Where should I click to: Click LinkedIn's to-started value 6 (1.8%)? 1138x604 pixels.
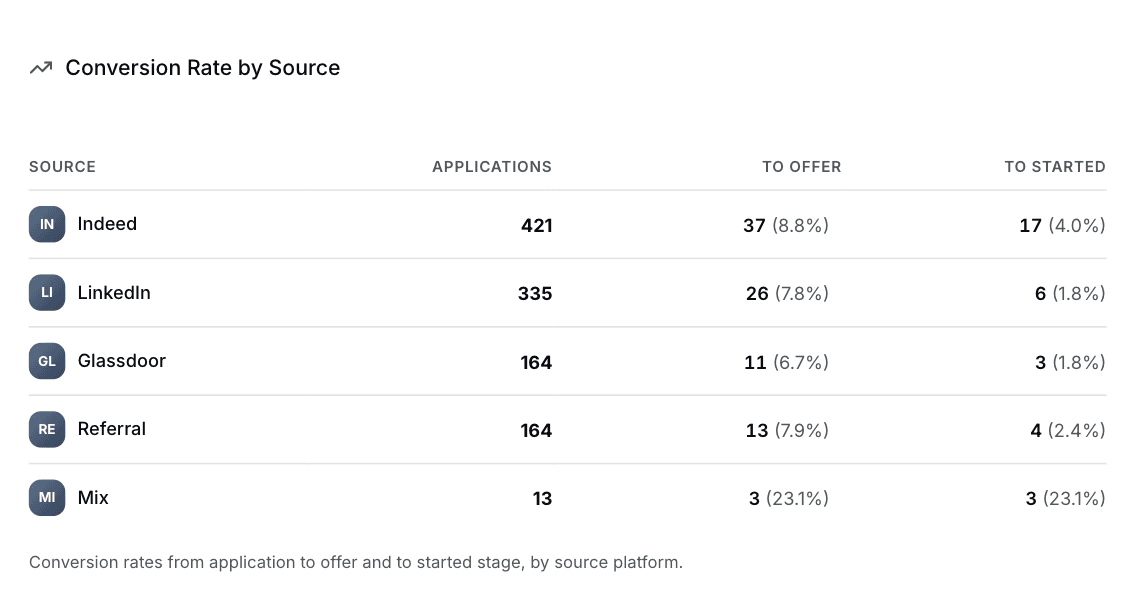[1070, 294]
